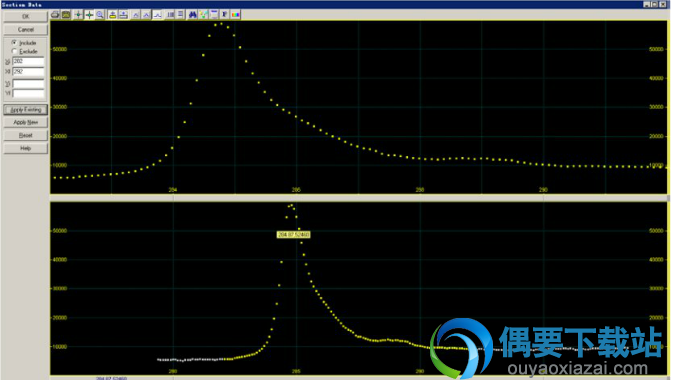Click the first X range input field
This screenshot has height=380, width=673.
(x=28, y=61)
